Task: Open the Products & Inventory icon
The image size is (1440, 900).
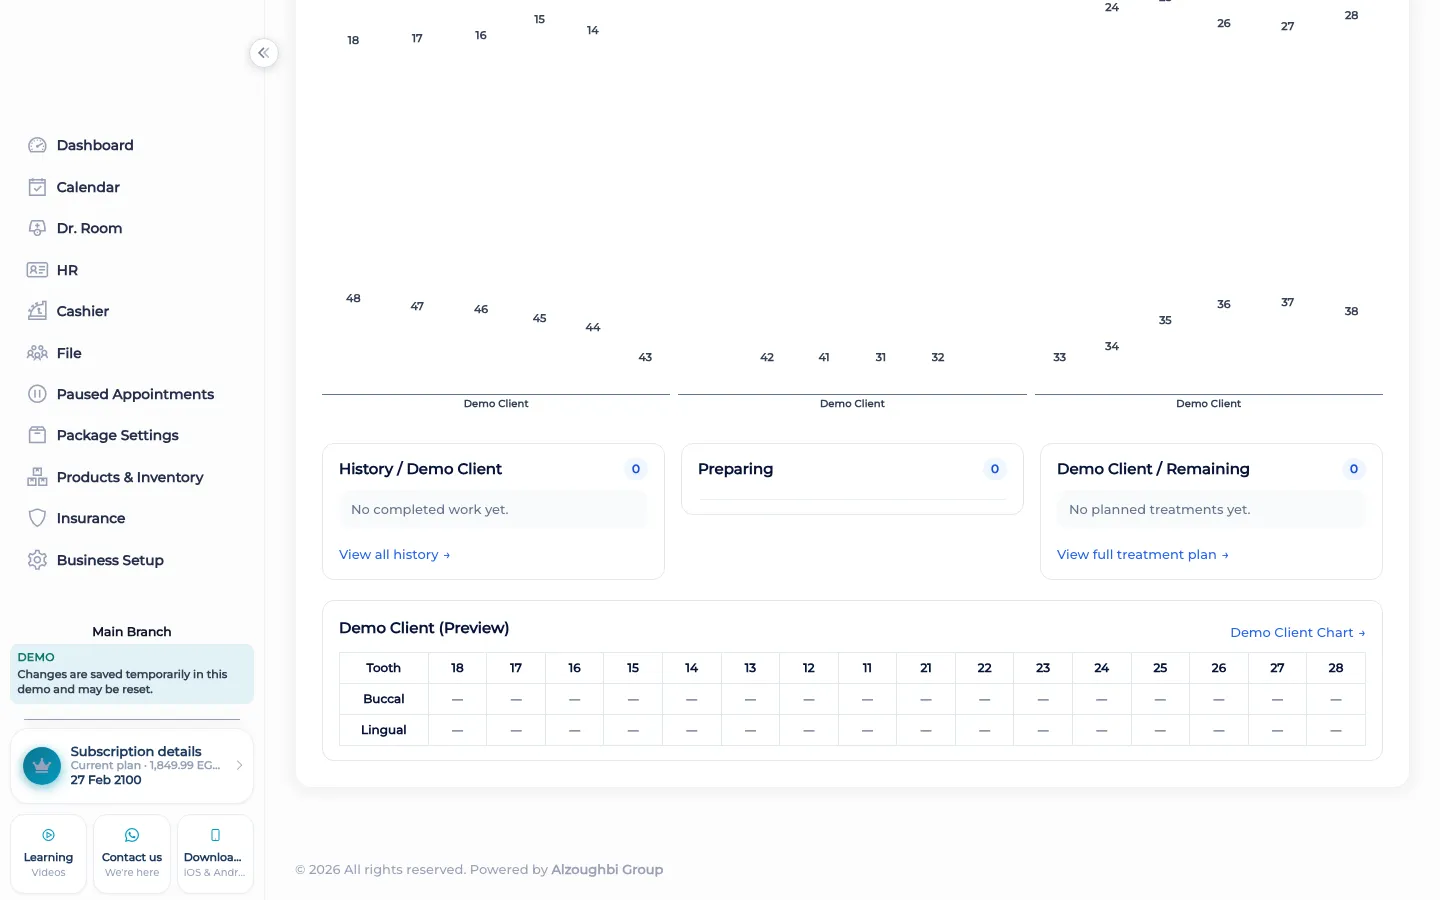Action: click(37, 477)
